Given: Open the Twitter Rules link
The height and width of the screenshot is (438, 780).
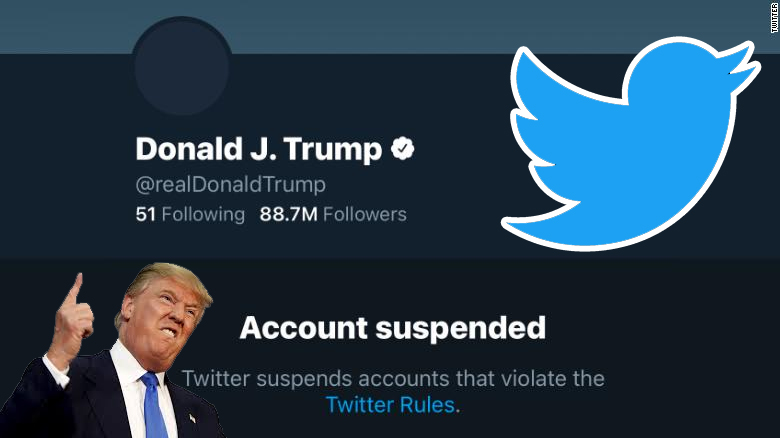Looking at the screenshot, I should 391,405.
